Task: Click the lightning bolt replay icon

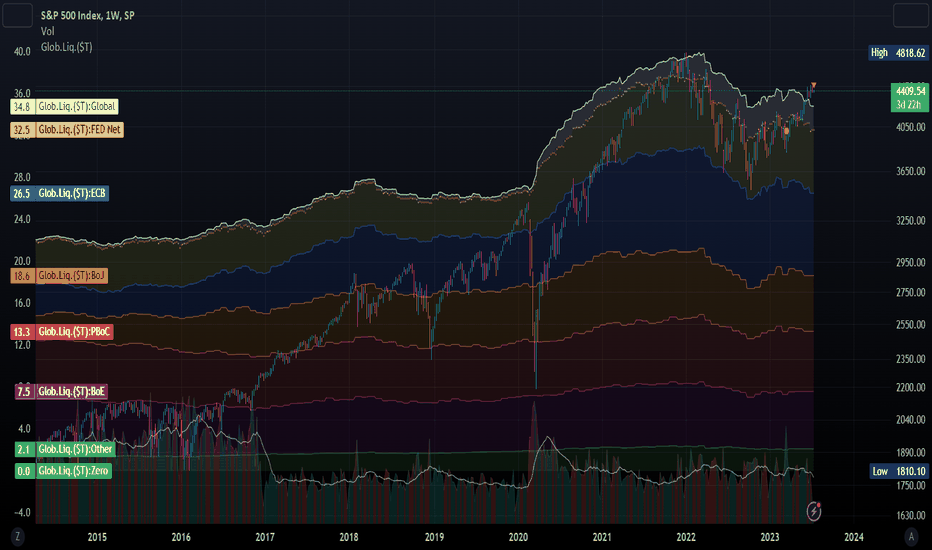Action: [814, 511]
